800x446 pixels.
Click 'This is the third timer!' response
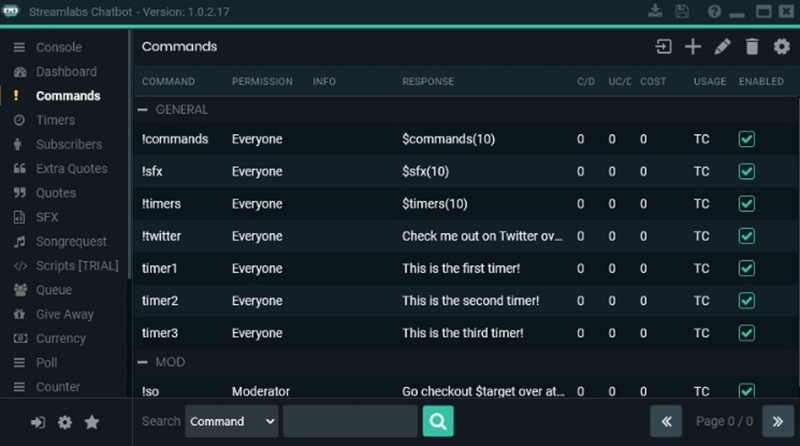(463, 333)
